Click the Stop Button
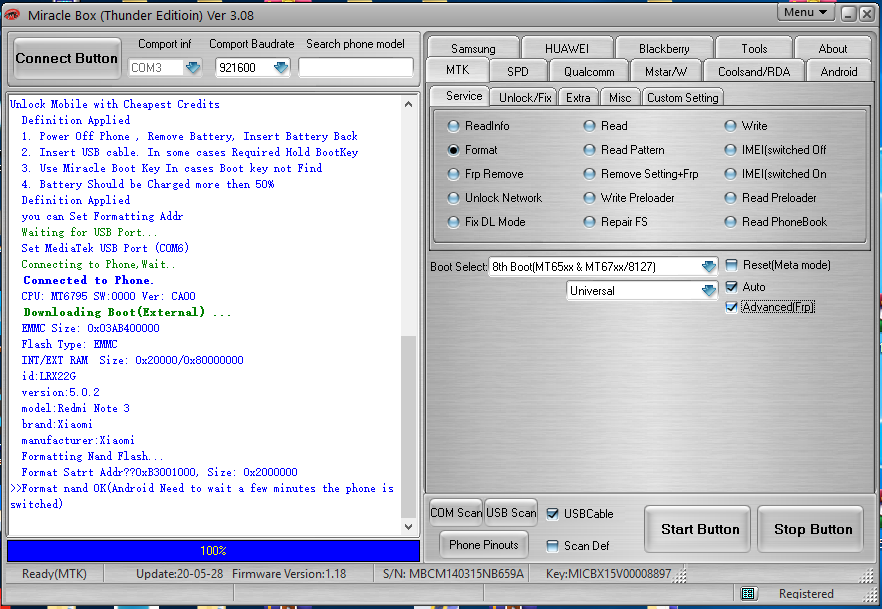The height and width of the screenshot is (609, 882). [x=813, y=529]
